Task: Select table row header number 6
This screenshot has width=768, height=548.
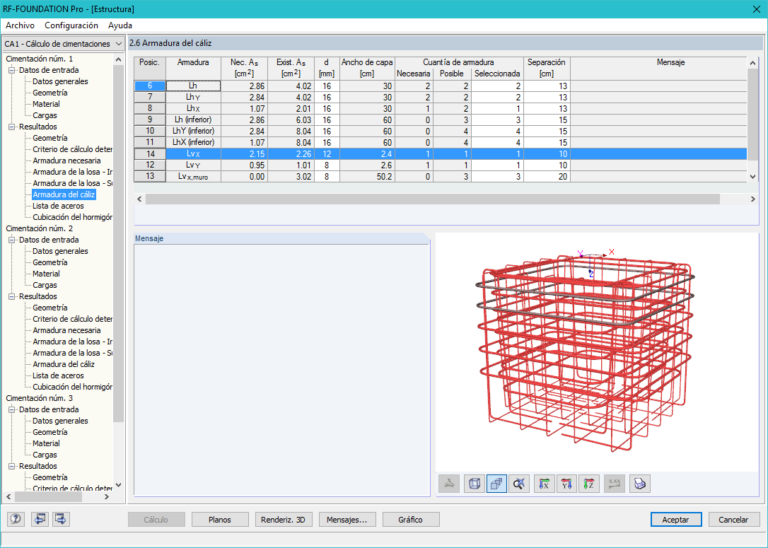Action: tap(150, 86)
